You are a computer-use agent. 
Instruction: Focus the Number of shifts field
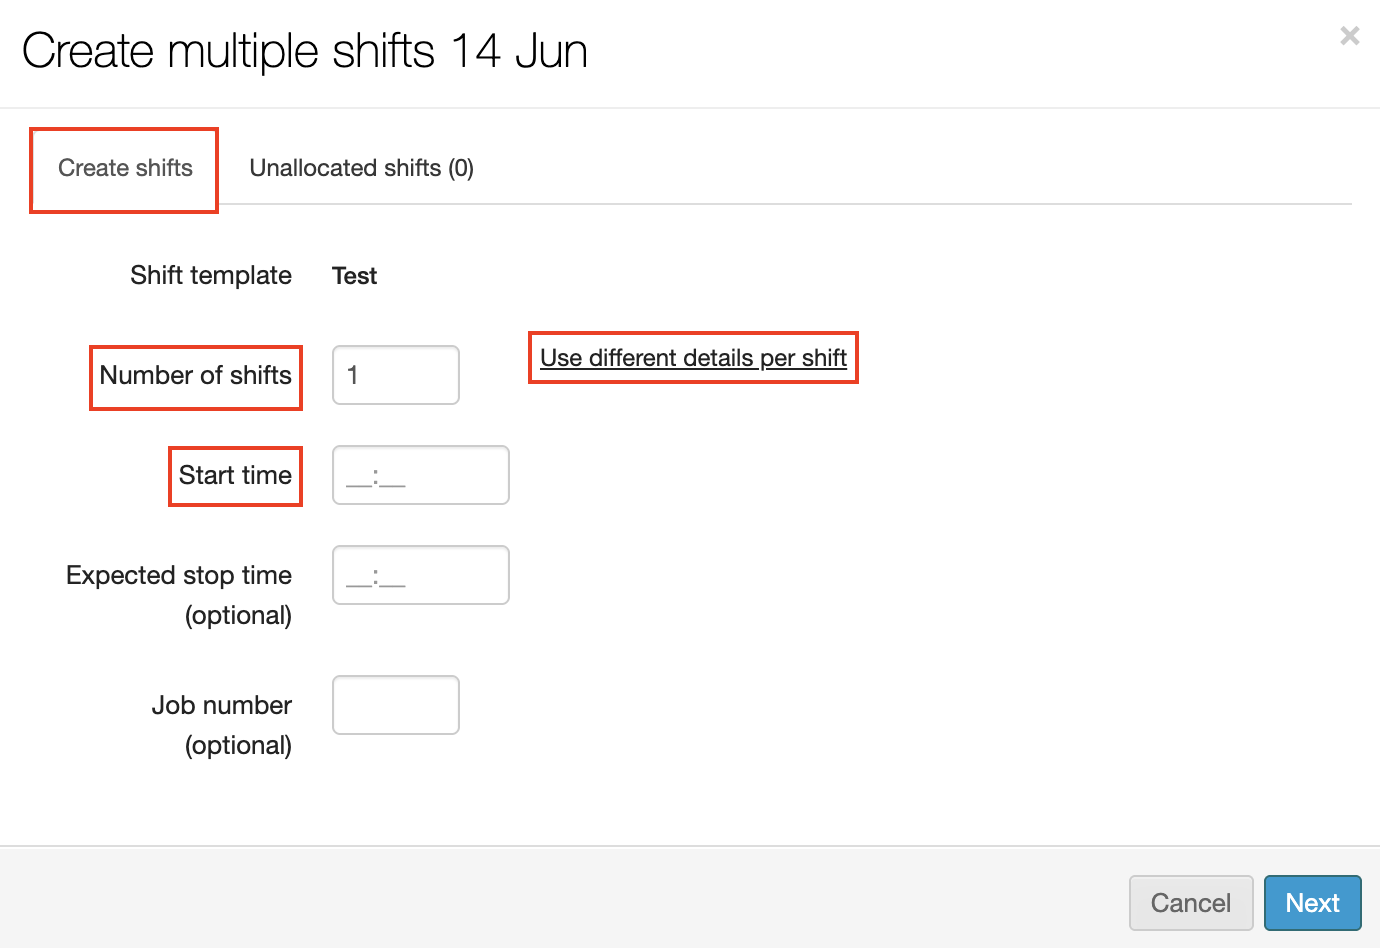point(395,375)
